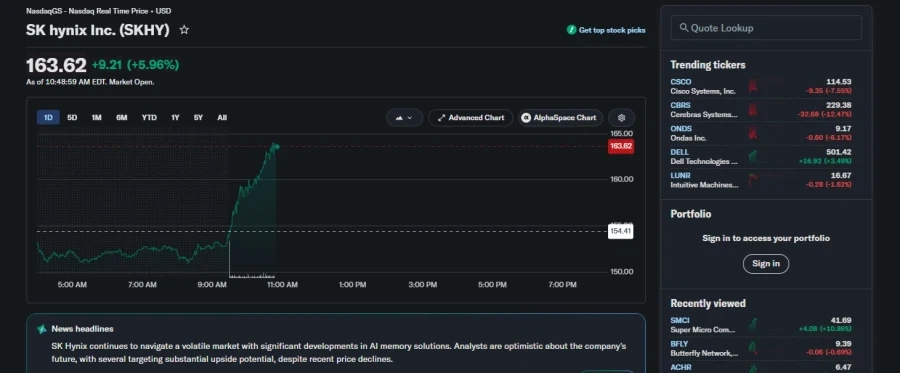Click Butterfly Network company name
Image resolution: width=900 pixels, height=373 pixels.
[704, 353]
